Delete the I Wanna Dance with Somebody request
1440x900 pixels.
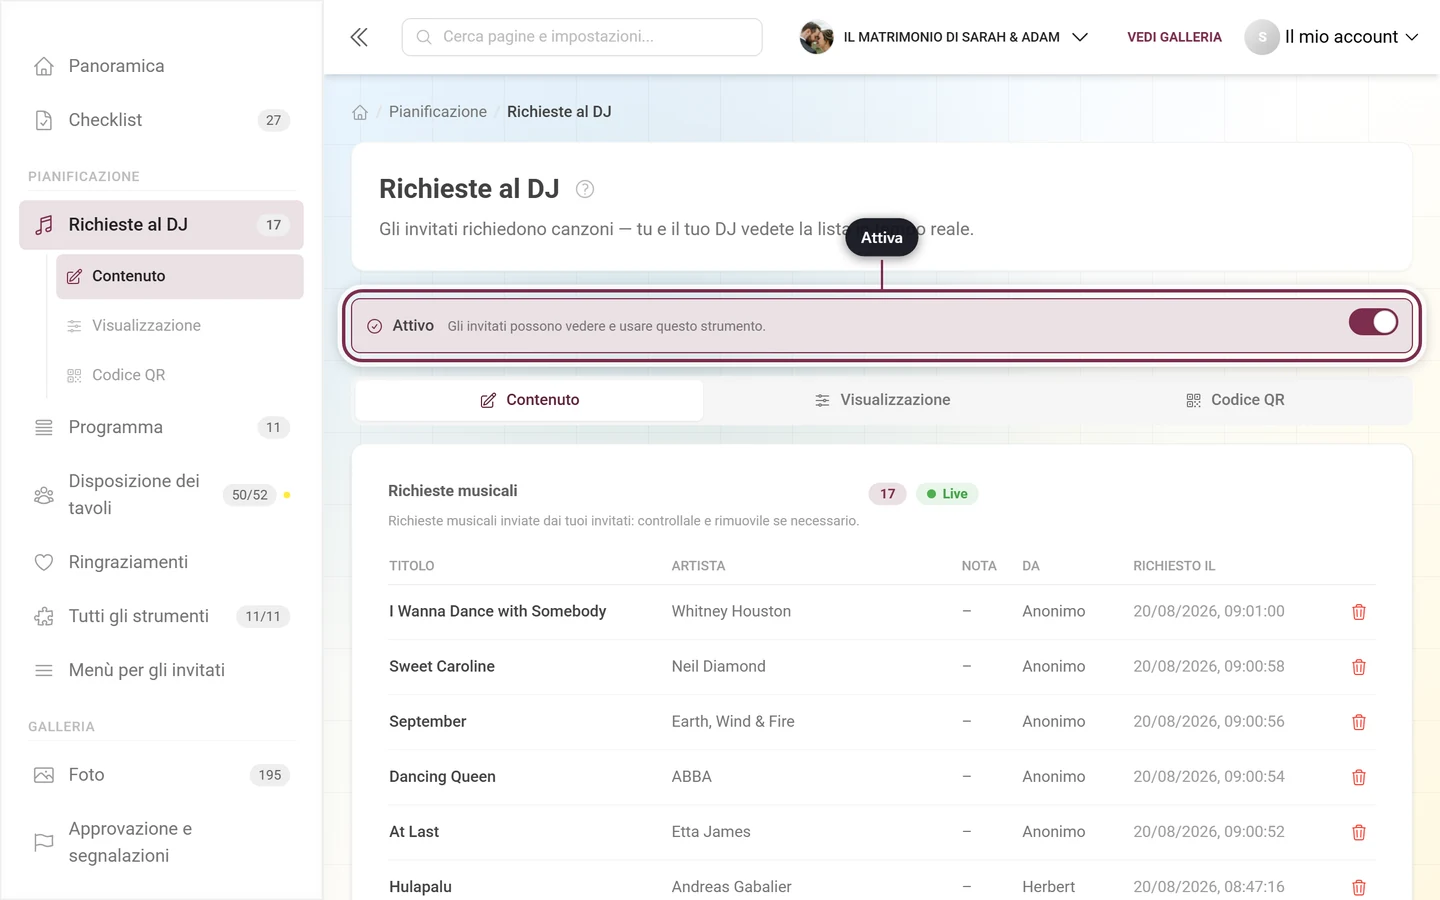pos(1359,612)
